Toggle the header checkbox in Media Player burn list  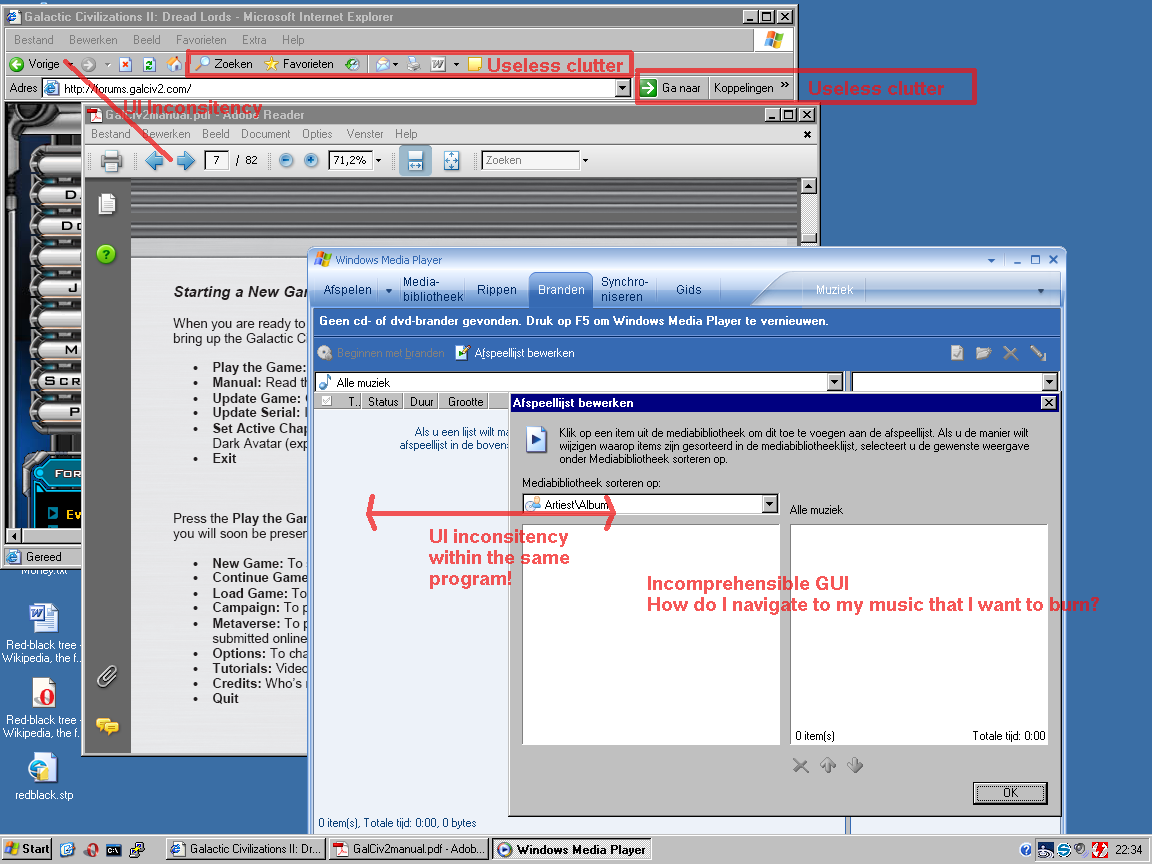tap(327, 401)
